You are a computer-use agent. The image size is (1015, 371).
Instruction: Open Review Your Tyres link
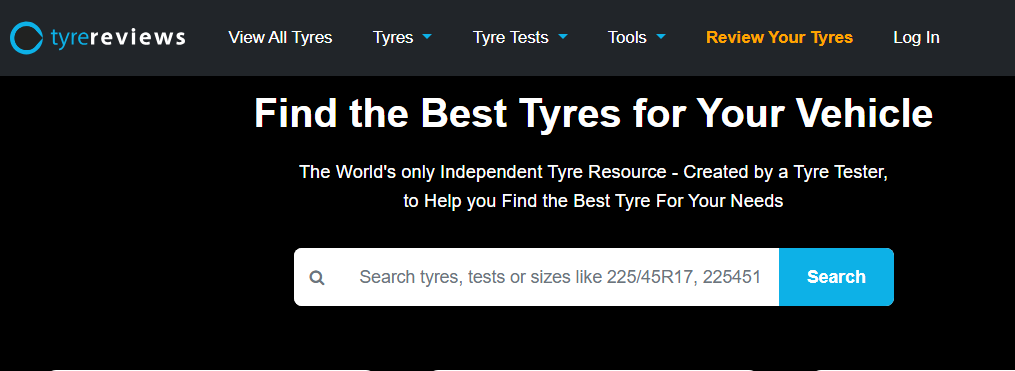(x=779, y=38)
